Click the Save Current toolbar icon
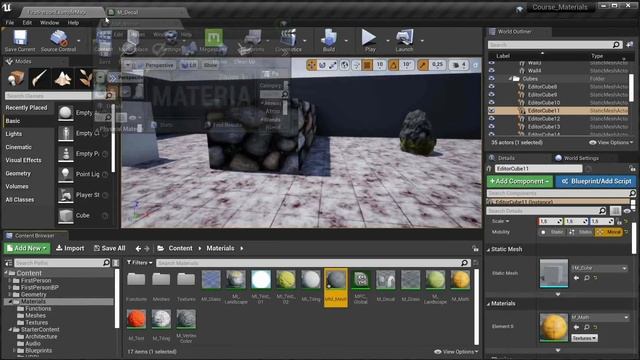The width and height of the screenshot is (640, 360). [20, 41]
